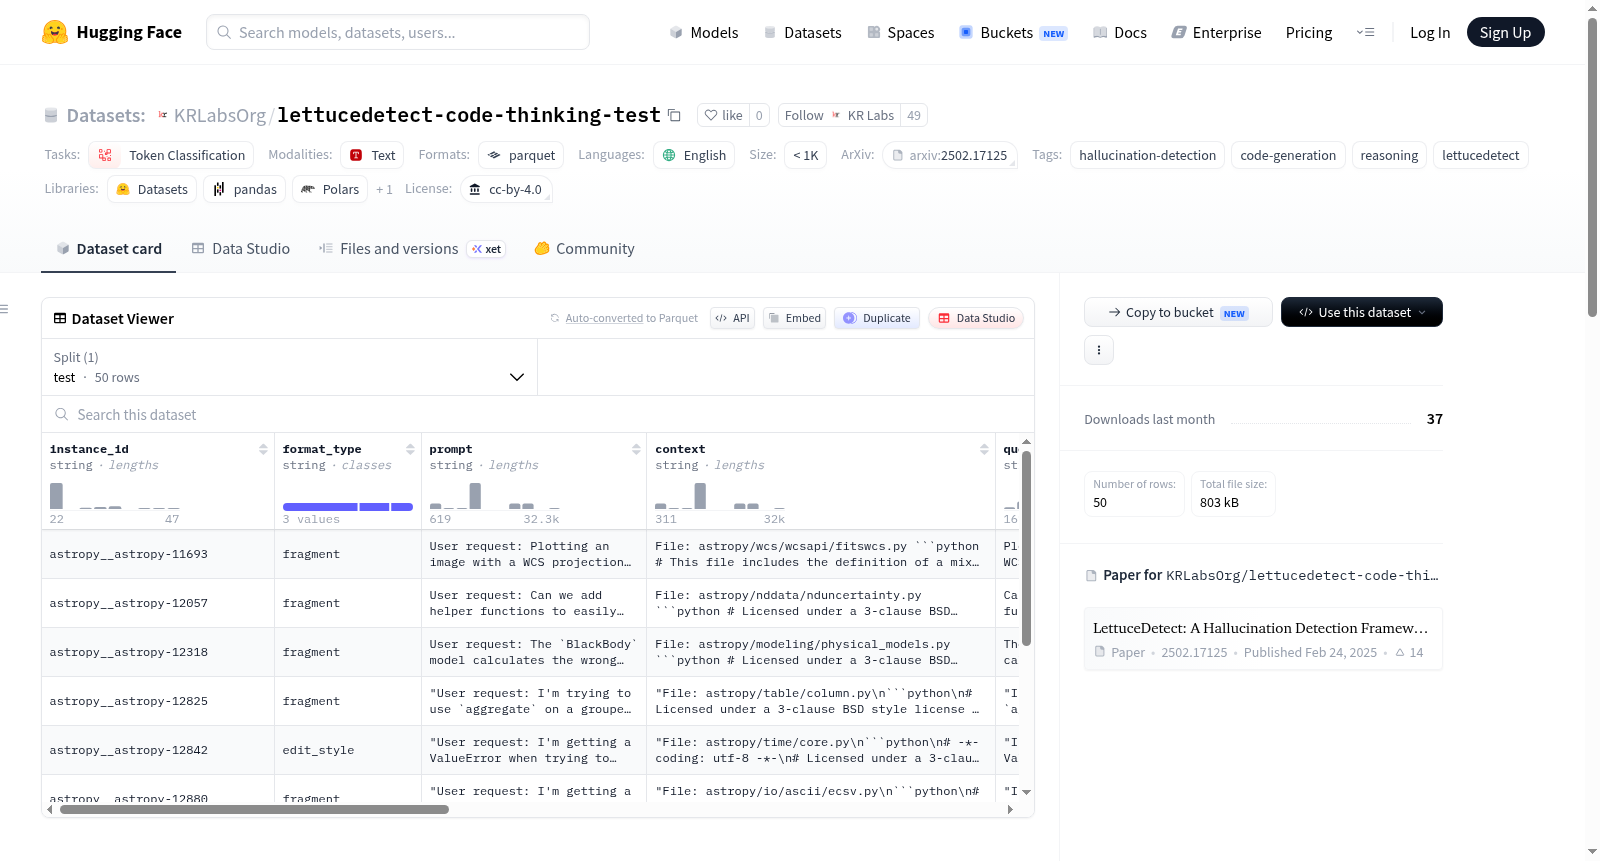Screen dimensions: 1600x861
Task: Click the table vertical scrollbar thumb
Action: coord(1026,548)
